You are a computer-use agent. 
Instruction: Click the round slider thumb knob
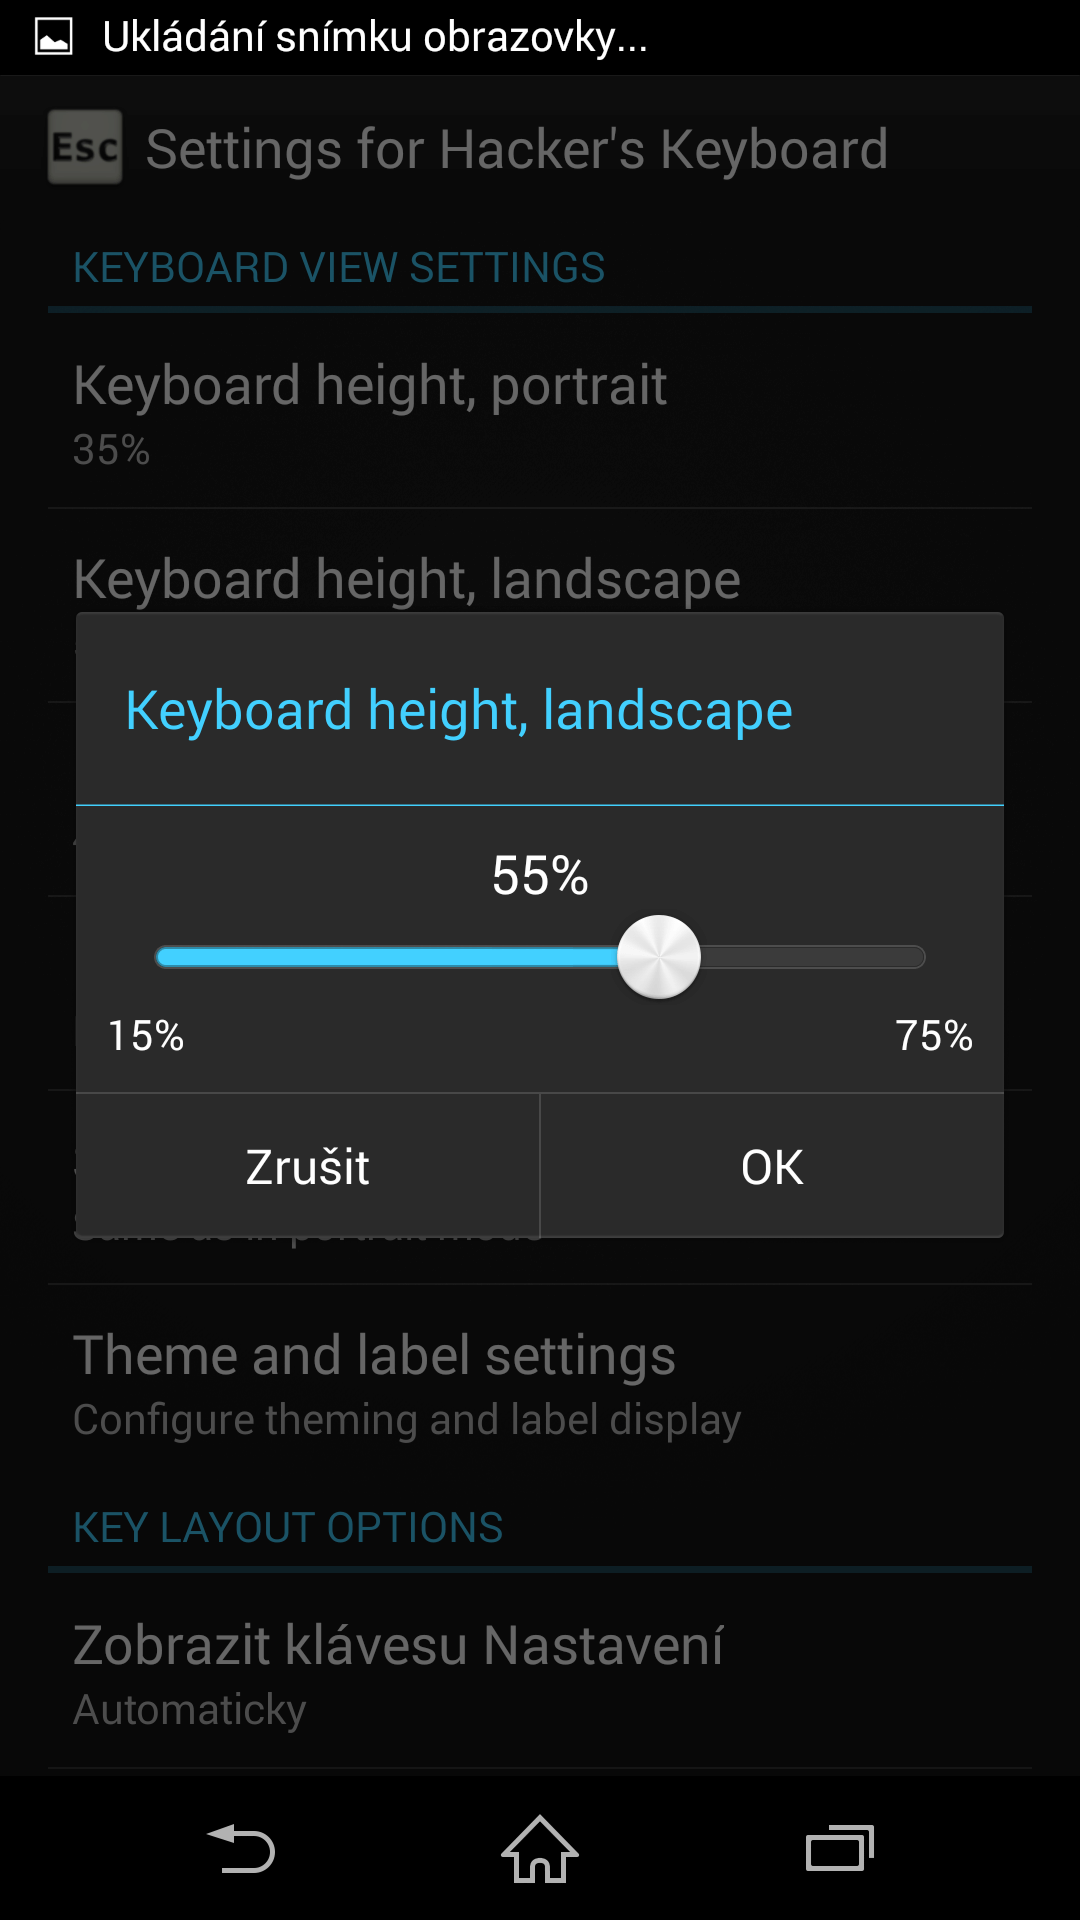[659, 957]
